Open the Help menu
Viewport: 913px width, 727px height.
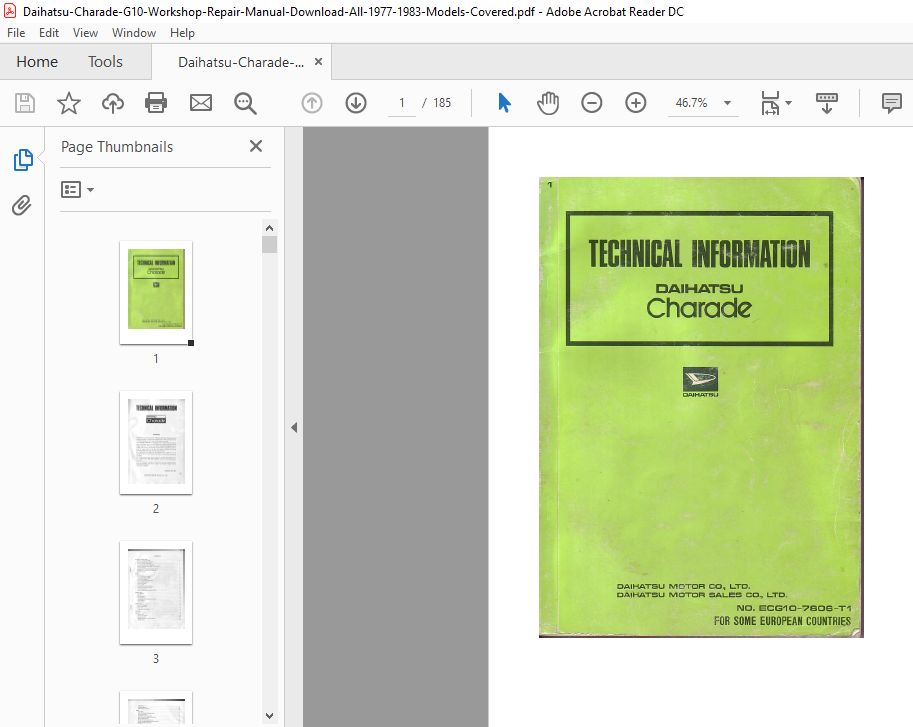click(182, 33)
